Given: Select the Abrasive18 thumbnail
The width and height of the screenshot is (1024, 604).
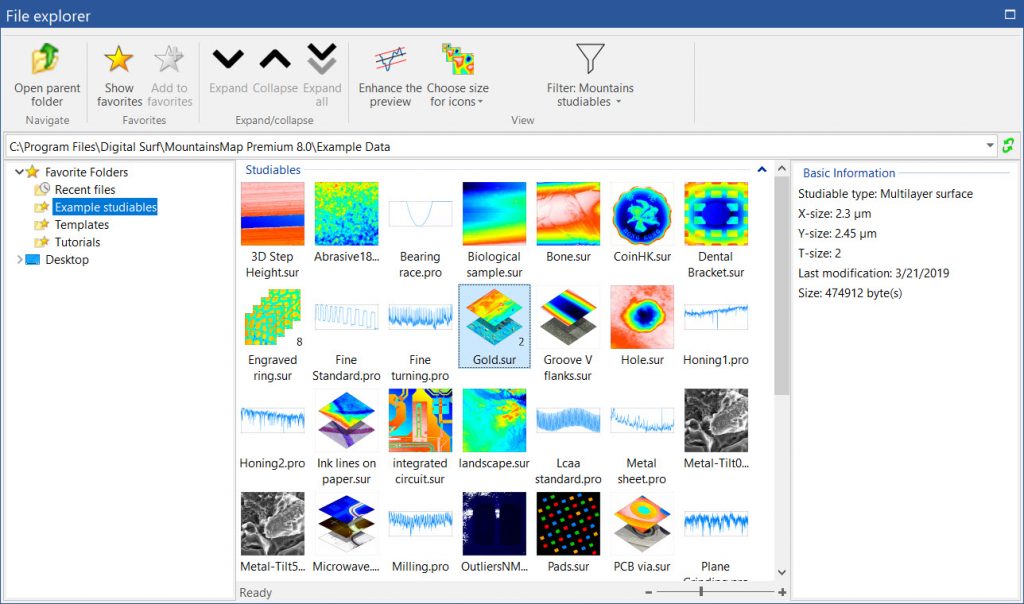Looking at the screenshot, I should (x=346, y=214).
